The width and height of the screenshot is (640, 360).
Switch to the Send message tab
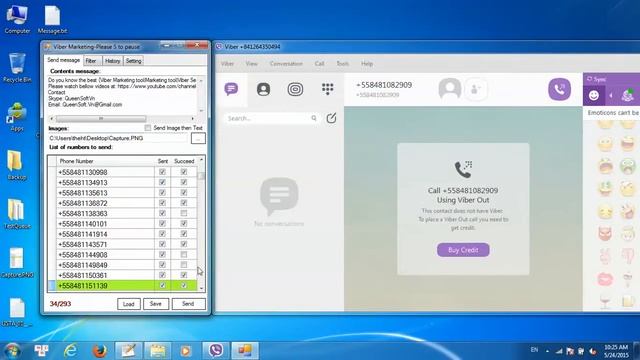(x=64, y=60)
